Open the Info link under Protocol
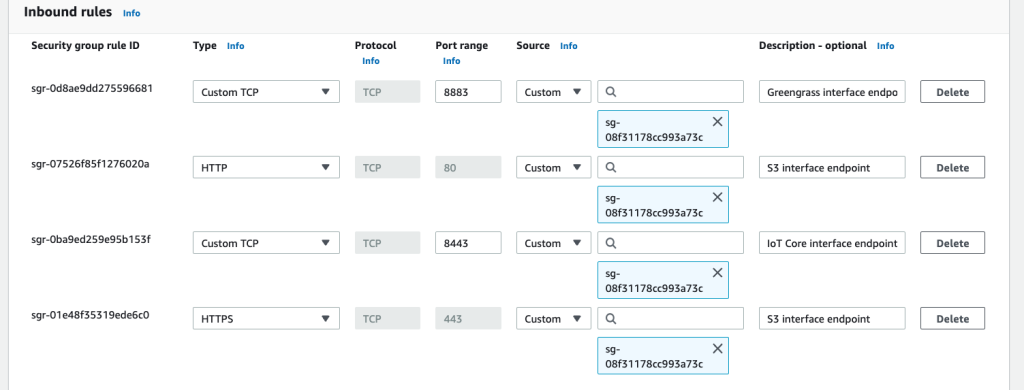The image size is (1024, 390). (x=371, y=61)
